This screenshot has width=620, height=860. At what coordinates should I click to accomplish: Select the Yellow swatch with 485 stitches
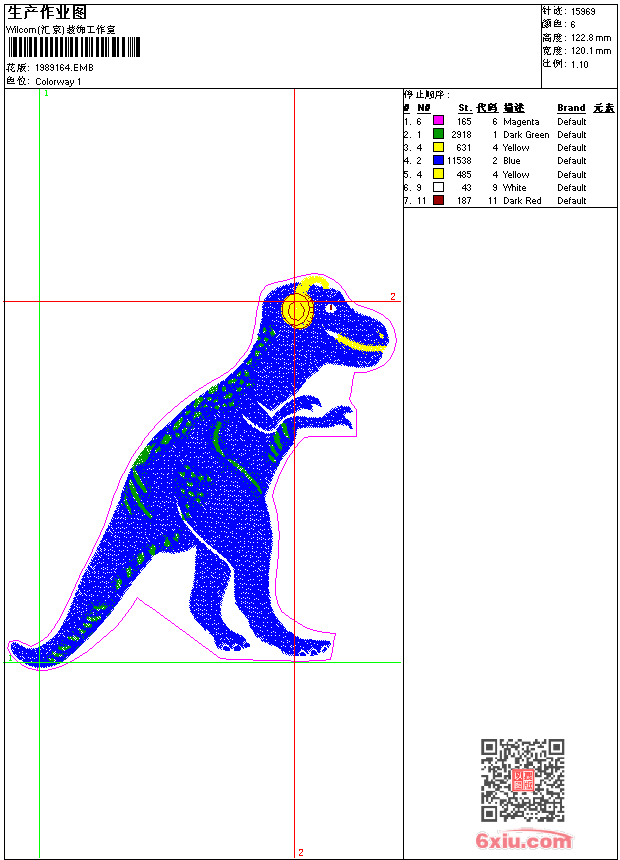click(438, 174)
